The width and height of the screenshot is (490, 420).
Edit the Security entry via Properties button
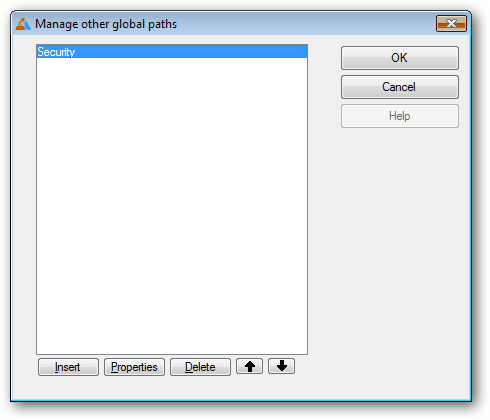click(x=134, y=367)
